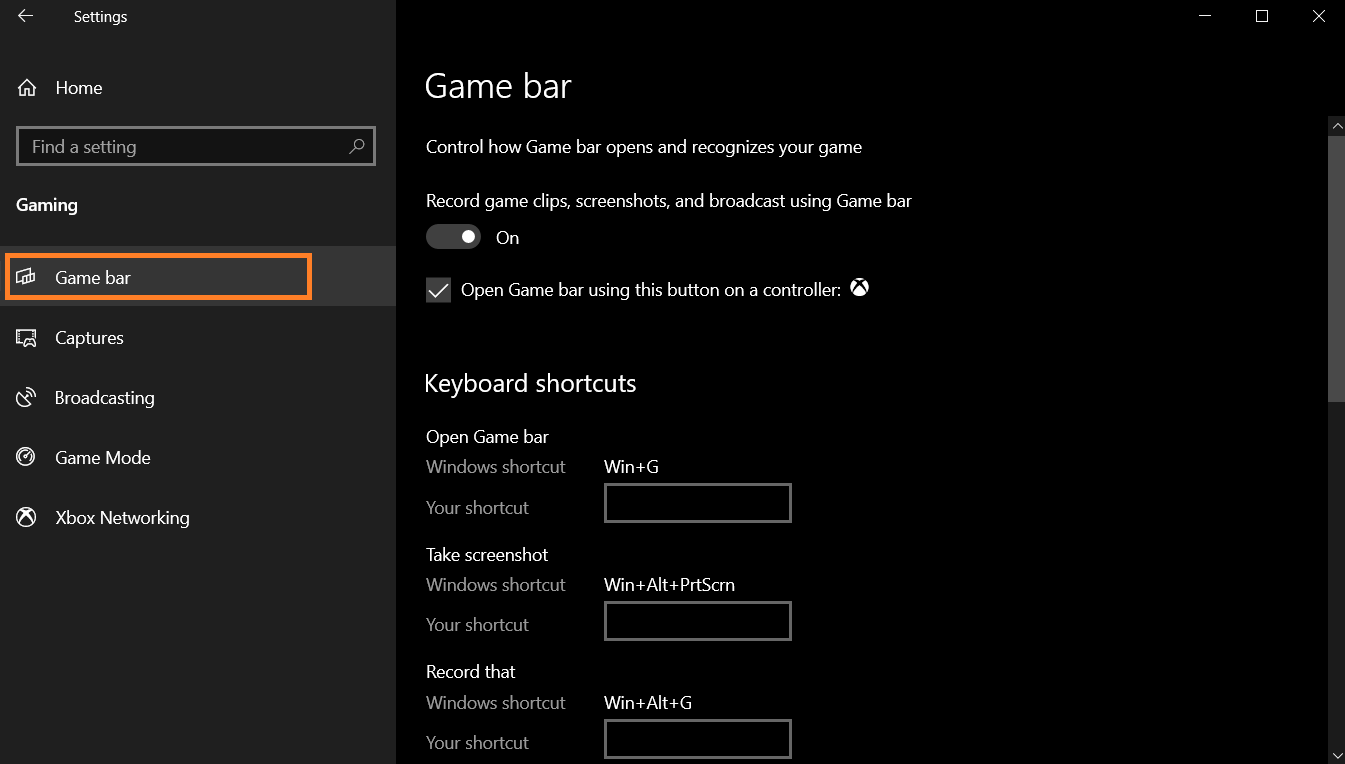Image resolution: width=1345 pixels, height=764 pixels.
Task: Turn off the Record game clips toggle
Action: click(453, 237)
